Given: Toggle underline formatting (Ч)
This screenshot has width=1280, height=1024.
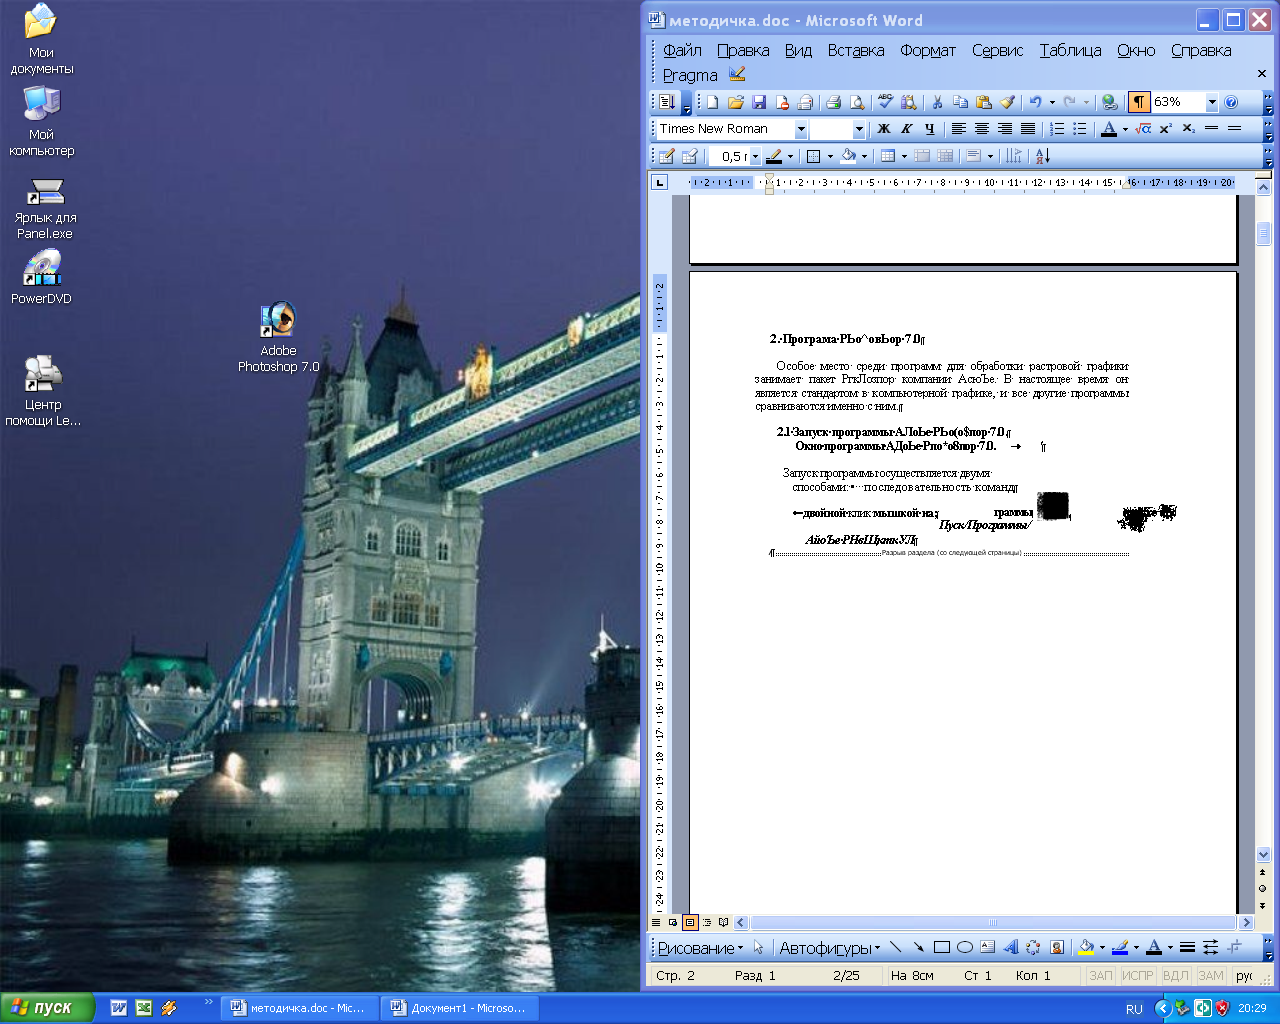Looking at the screenshot, I should (x=930, y=129).
